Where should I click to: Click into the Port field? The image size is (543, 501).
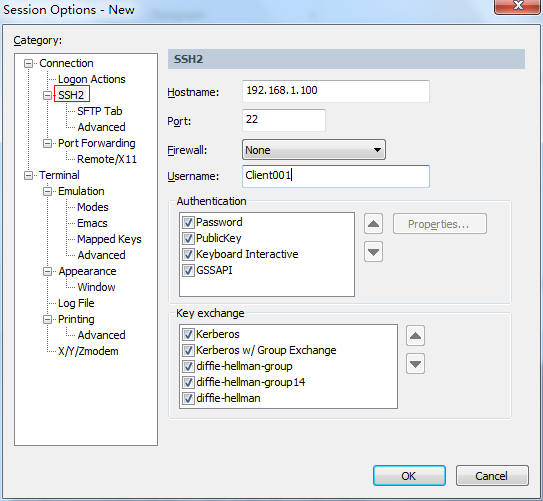coord(284,120)
